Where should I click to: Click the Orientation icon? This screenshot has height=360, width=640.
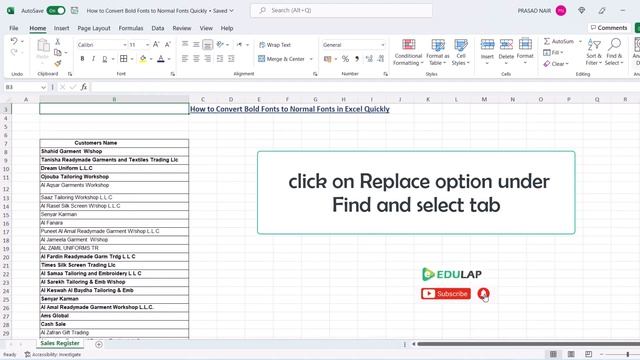221,44
